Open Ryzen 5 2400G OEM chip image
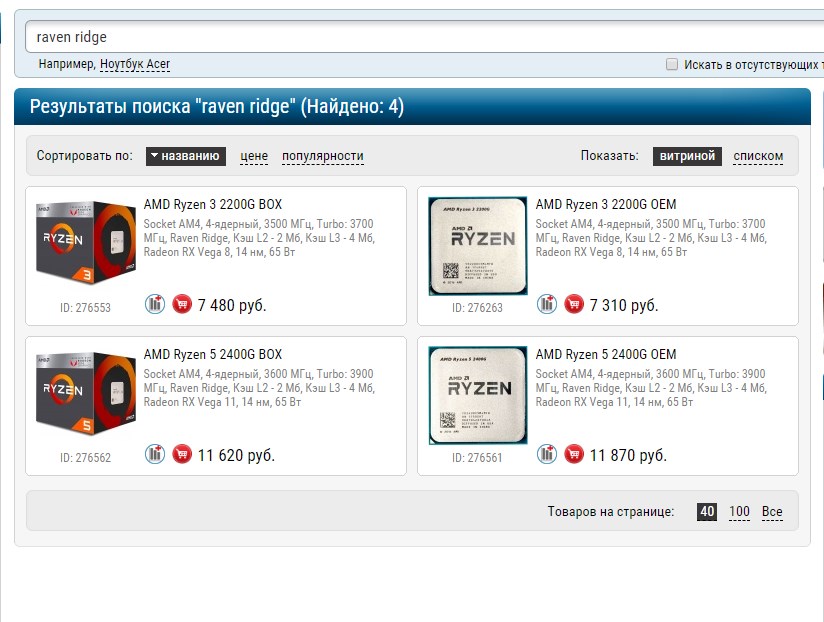The width and height of the screenshot is (824, 622). 478,396
